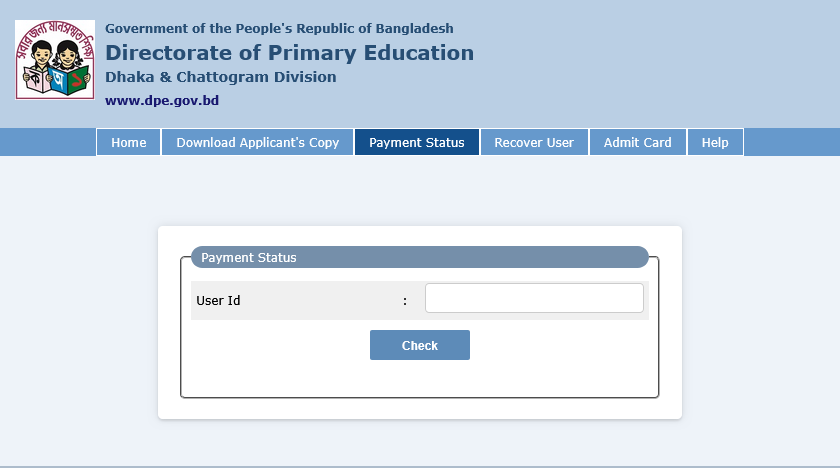This screenshot has height=468, width=840.
Task: Click the Dhaka & Chattogram Division subtitle
Action: (x=220, y=77)
